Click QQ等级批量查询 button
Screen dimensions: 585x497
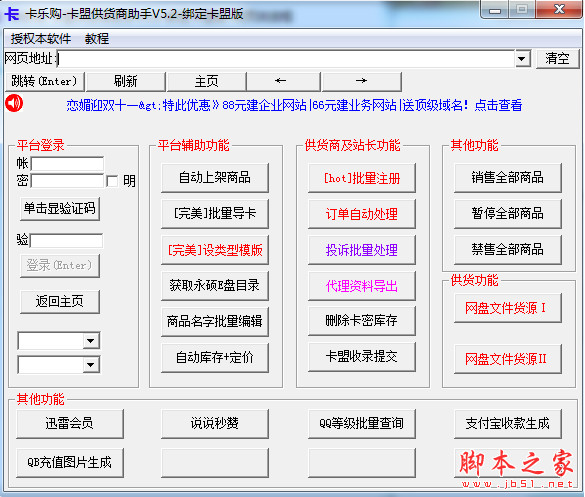[362, 423]
